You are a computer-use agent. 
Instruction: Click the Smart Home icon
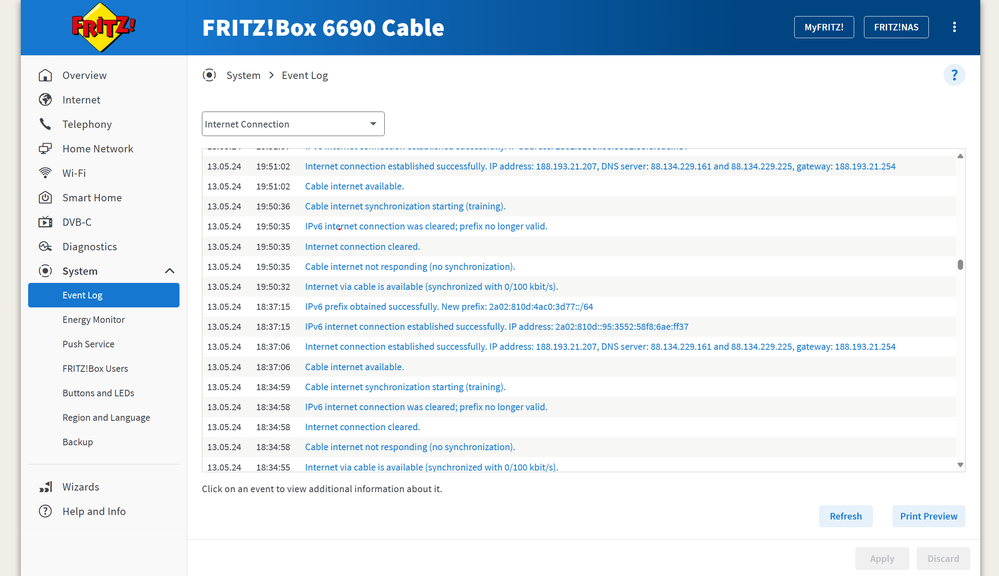[45, 198]
